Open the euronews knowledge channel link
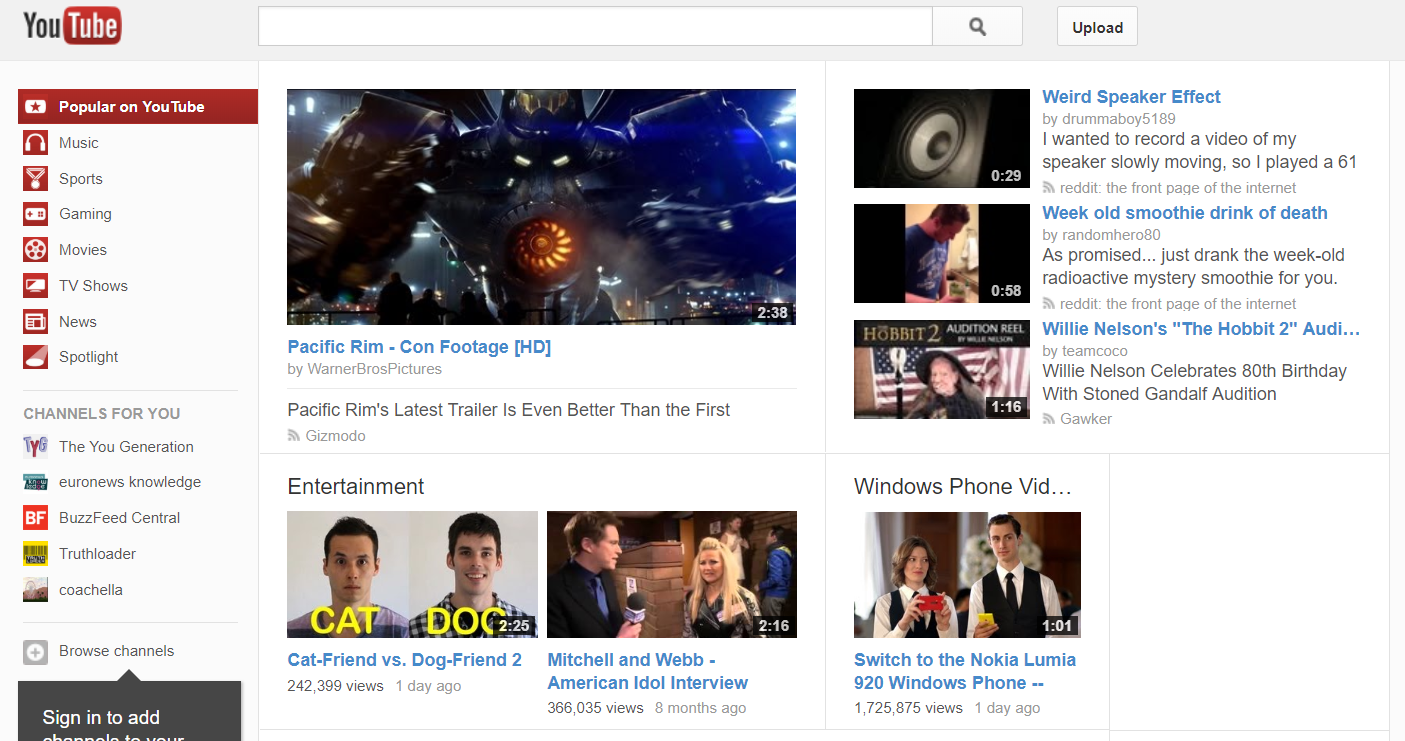The height and width of the screenshot is (741, 1405). point(130,482)
